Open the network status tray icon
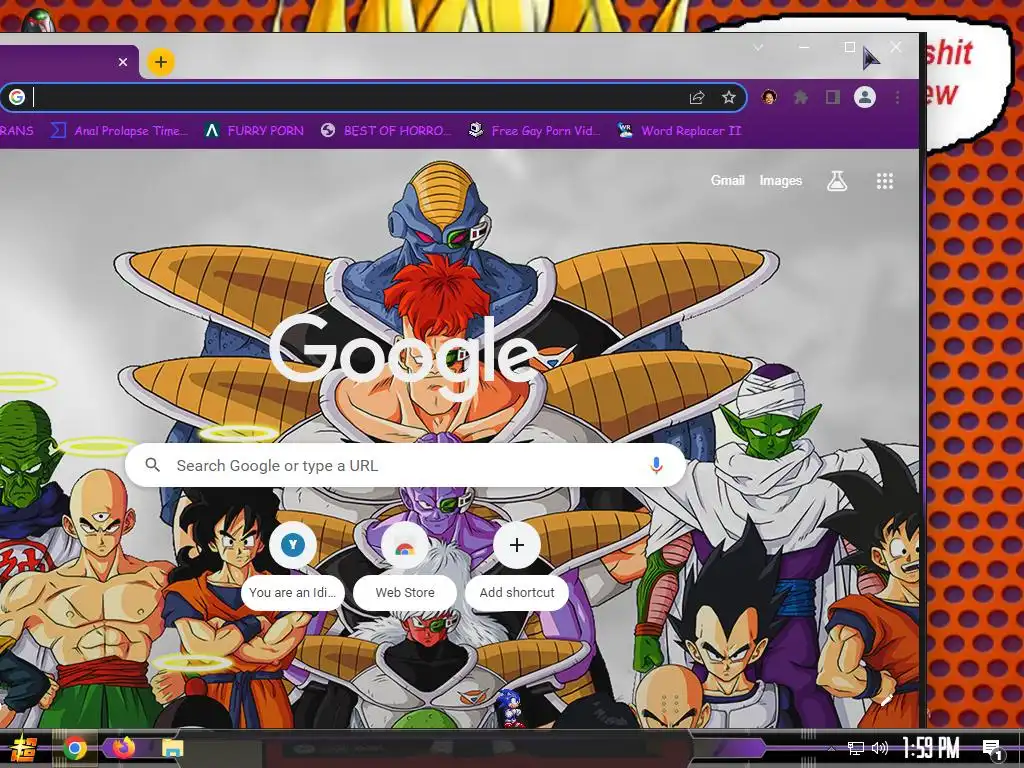The image size is (1024, 768). (856, 748)
